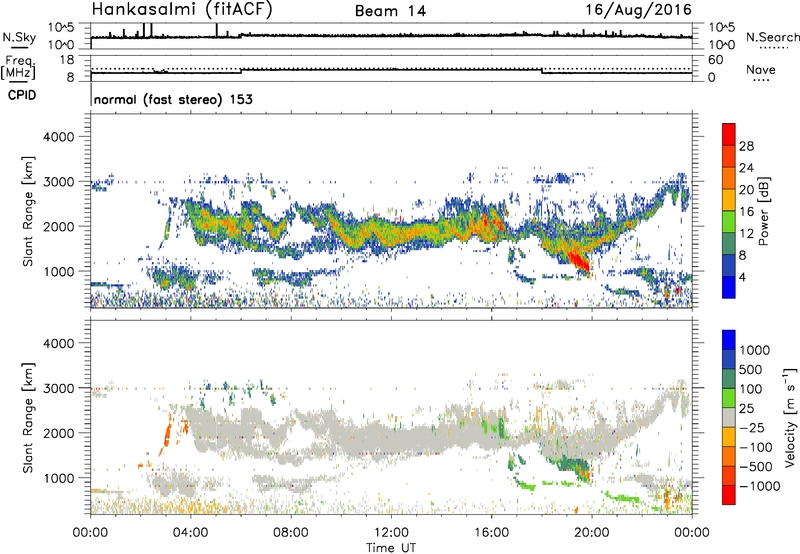Click the 'CPID' label
Screen dimensions: 800x554
(x=22, y=95)
